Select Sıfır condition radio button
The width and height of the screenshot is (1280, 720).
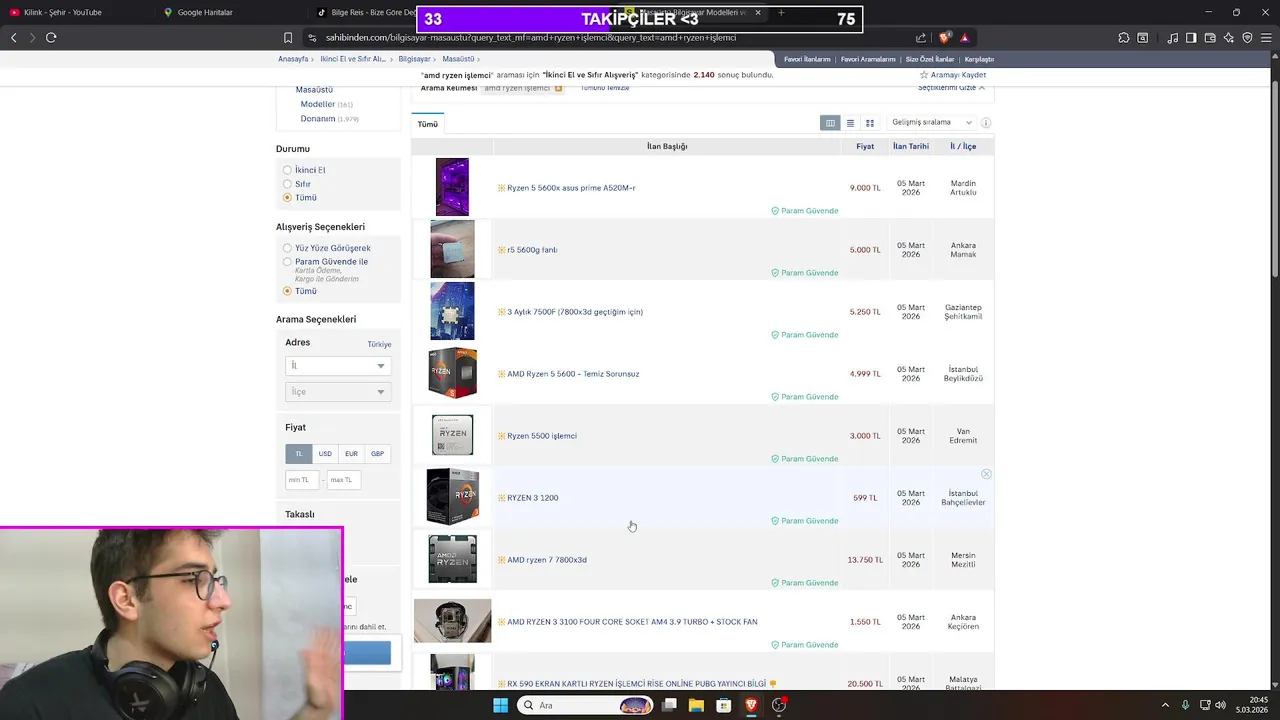287,184
